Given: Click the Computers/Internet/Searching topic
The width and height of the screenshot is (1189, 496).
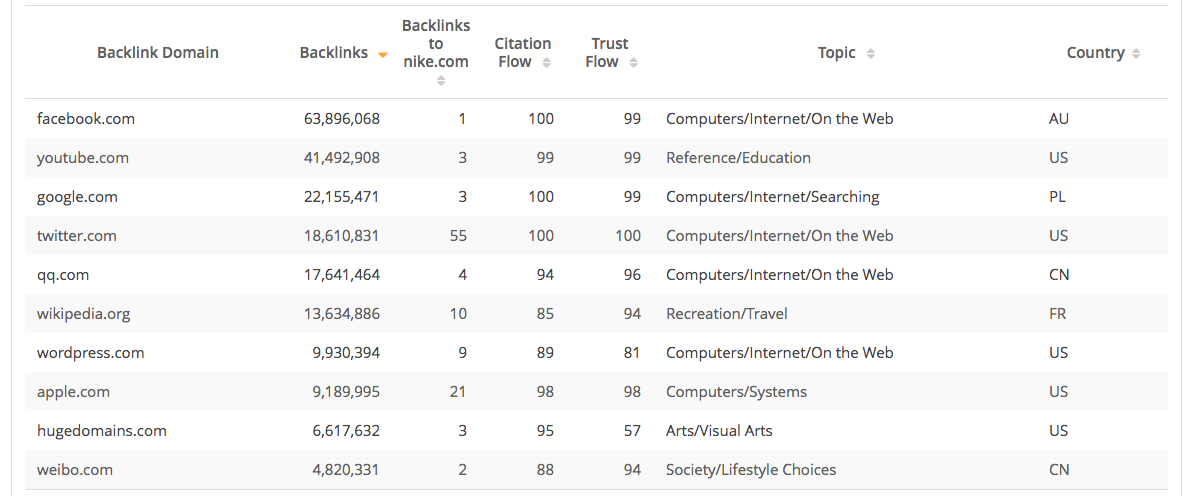Looking at the screenshot, I should (x=773, y=196).
